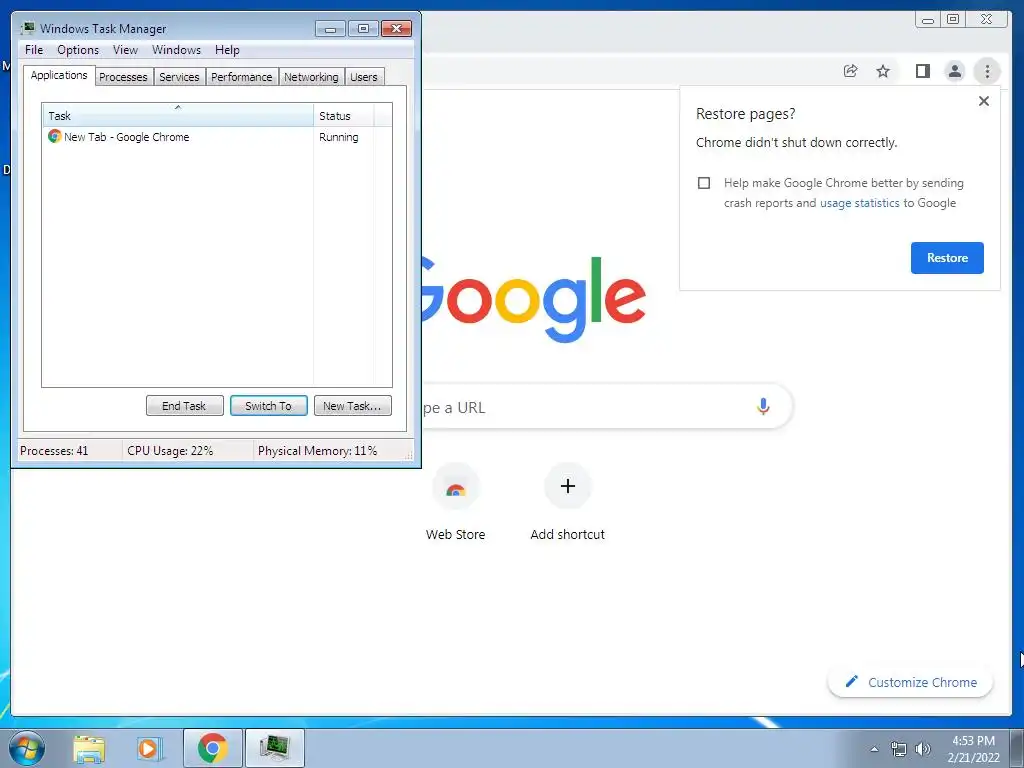Click the network tray icon
The image size is (1024, 768).
(899, 749)
